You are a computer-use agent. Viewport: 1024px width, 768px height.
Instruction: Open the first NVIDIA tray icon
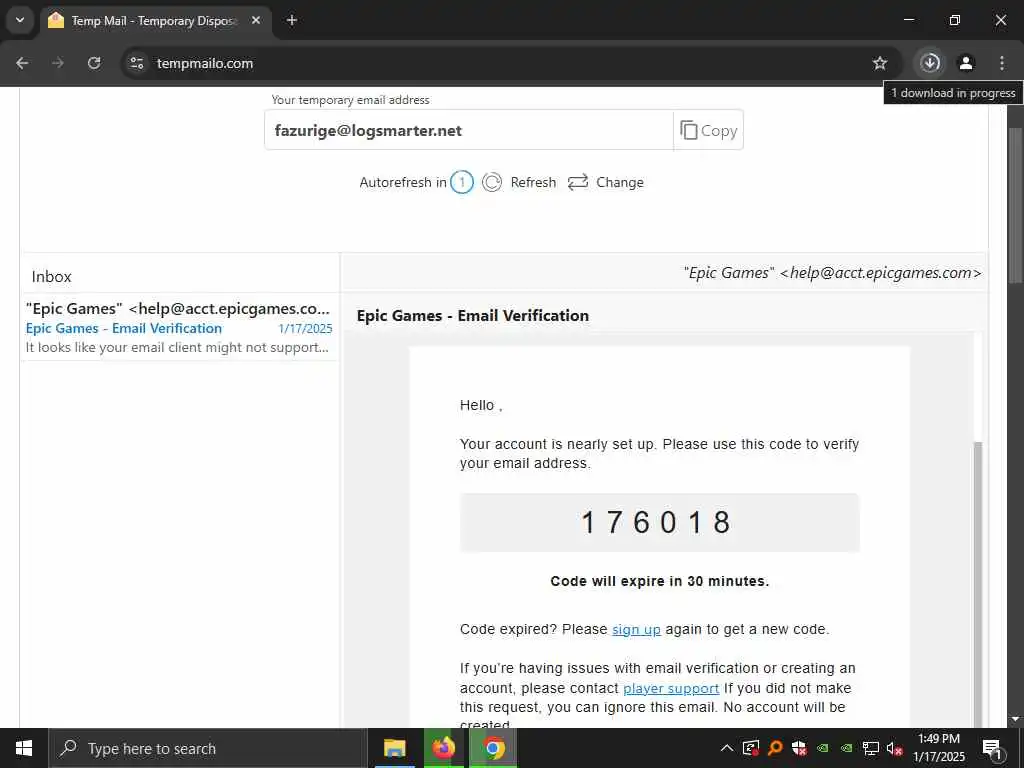click(x=823, y=748)
